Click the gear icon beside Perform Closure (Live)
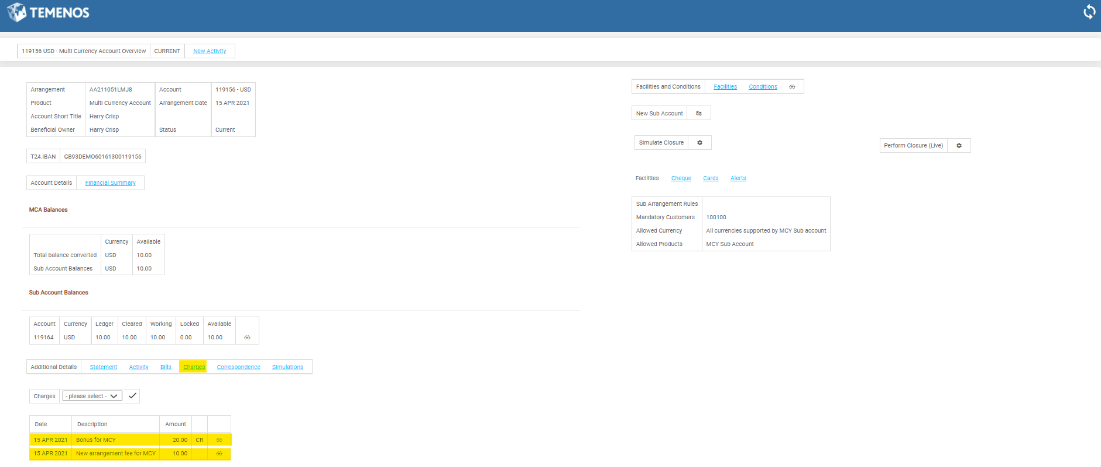 (958, 146)
